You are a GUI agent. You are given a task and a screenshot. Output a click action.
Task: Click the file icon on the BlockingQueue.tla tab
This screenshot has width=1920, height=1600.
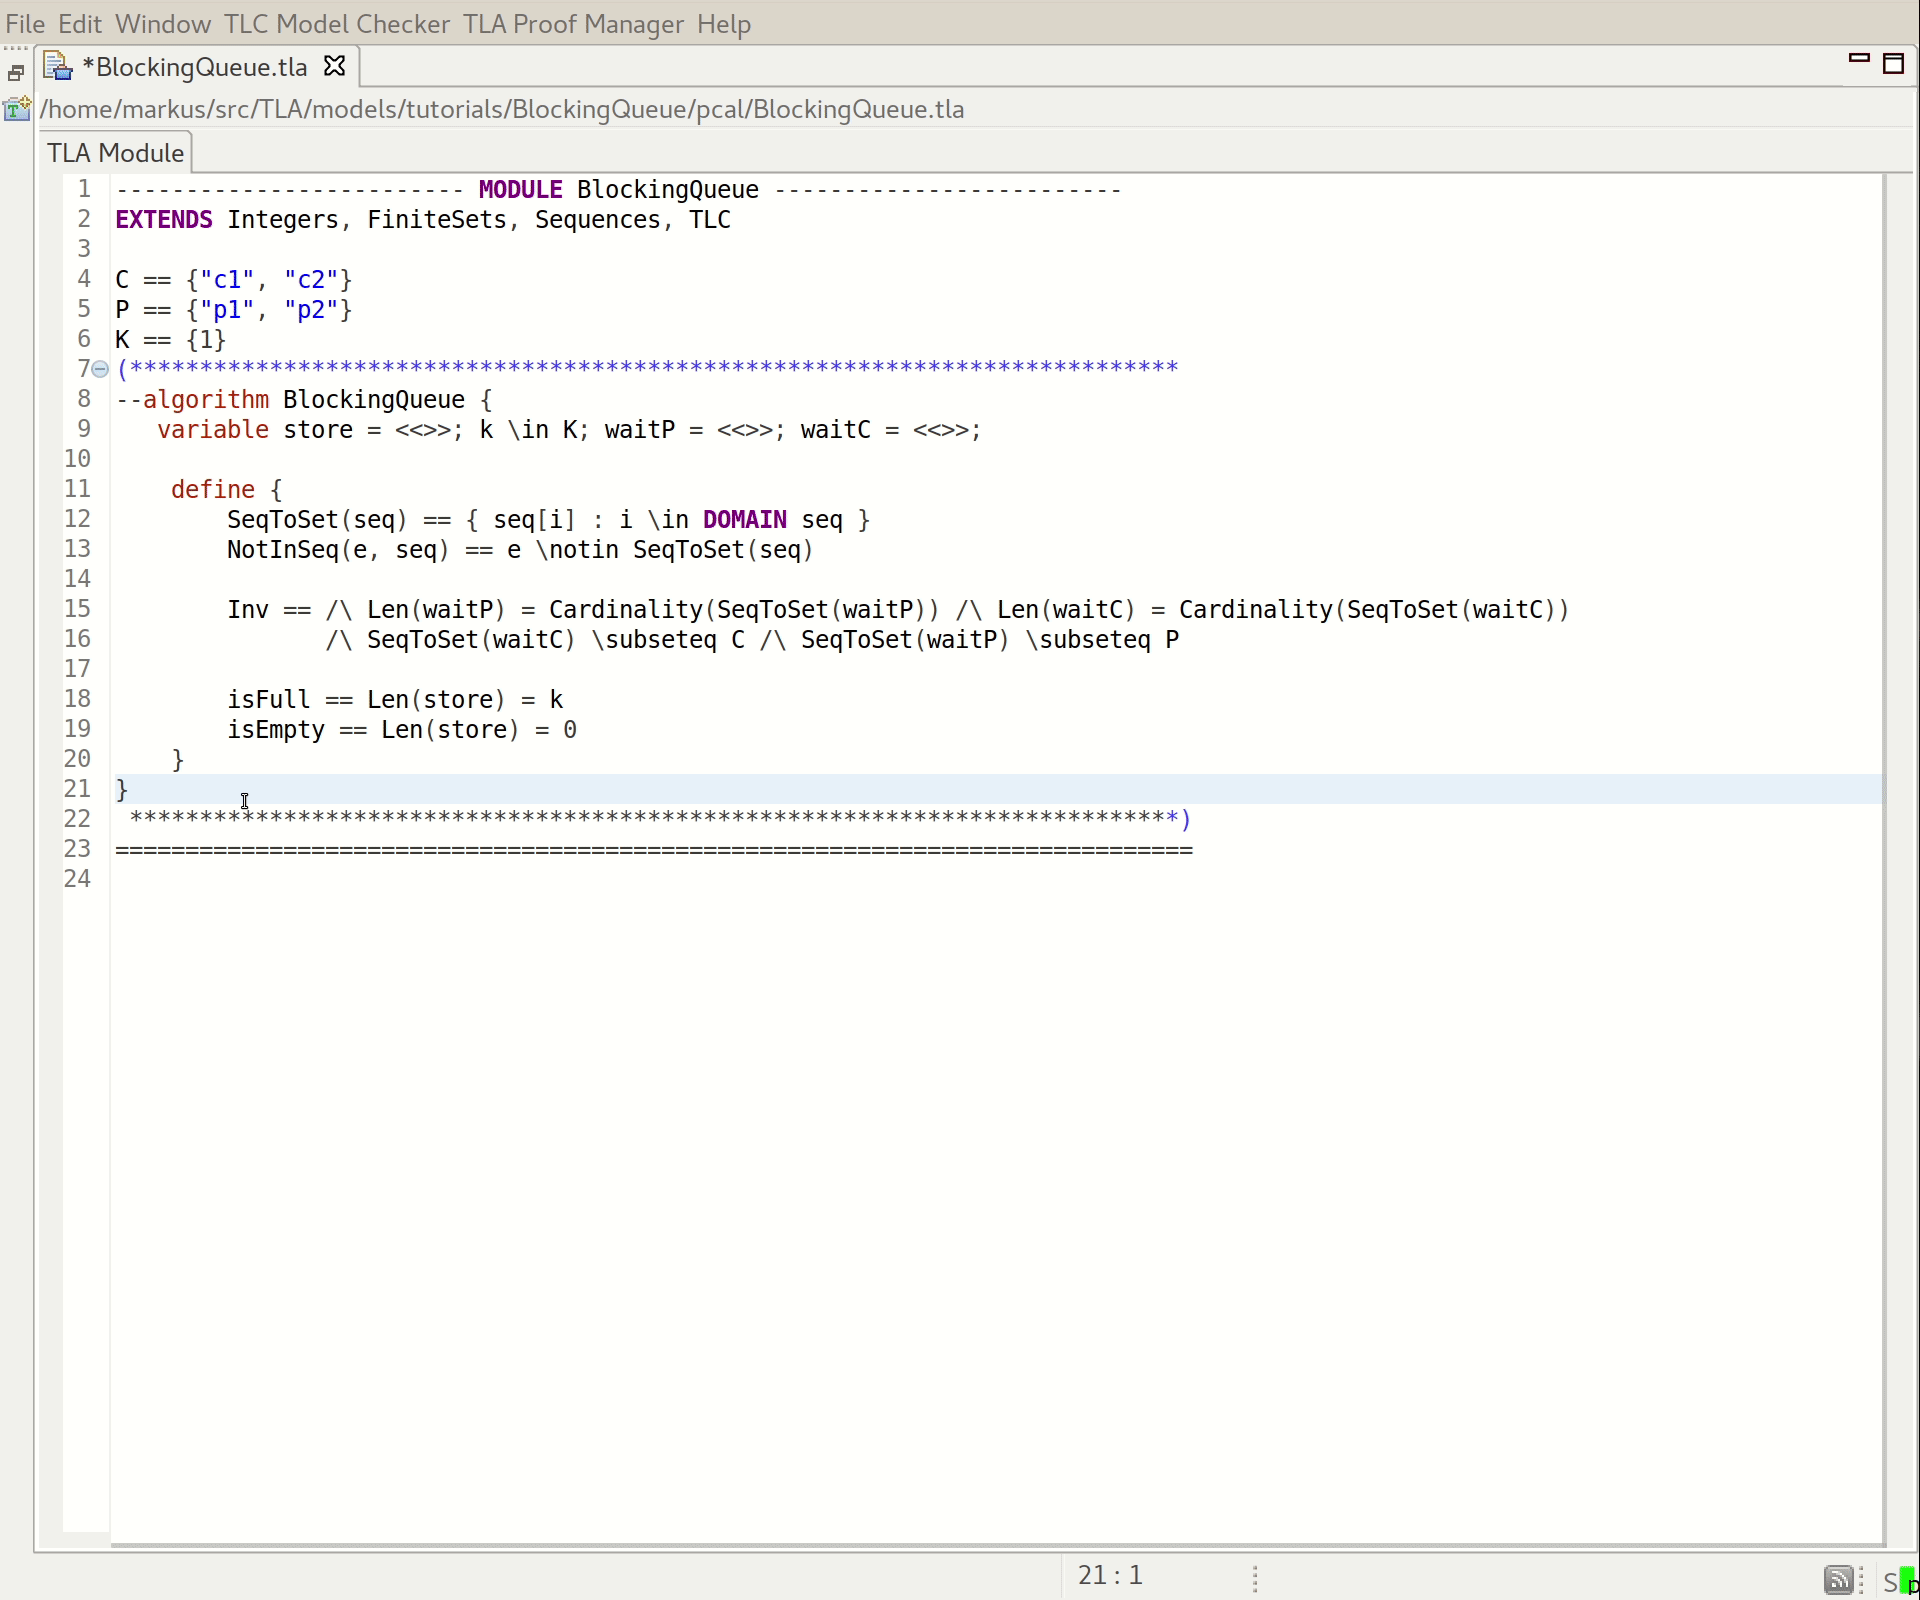click(x=57, y=66)
